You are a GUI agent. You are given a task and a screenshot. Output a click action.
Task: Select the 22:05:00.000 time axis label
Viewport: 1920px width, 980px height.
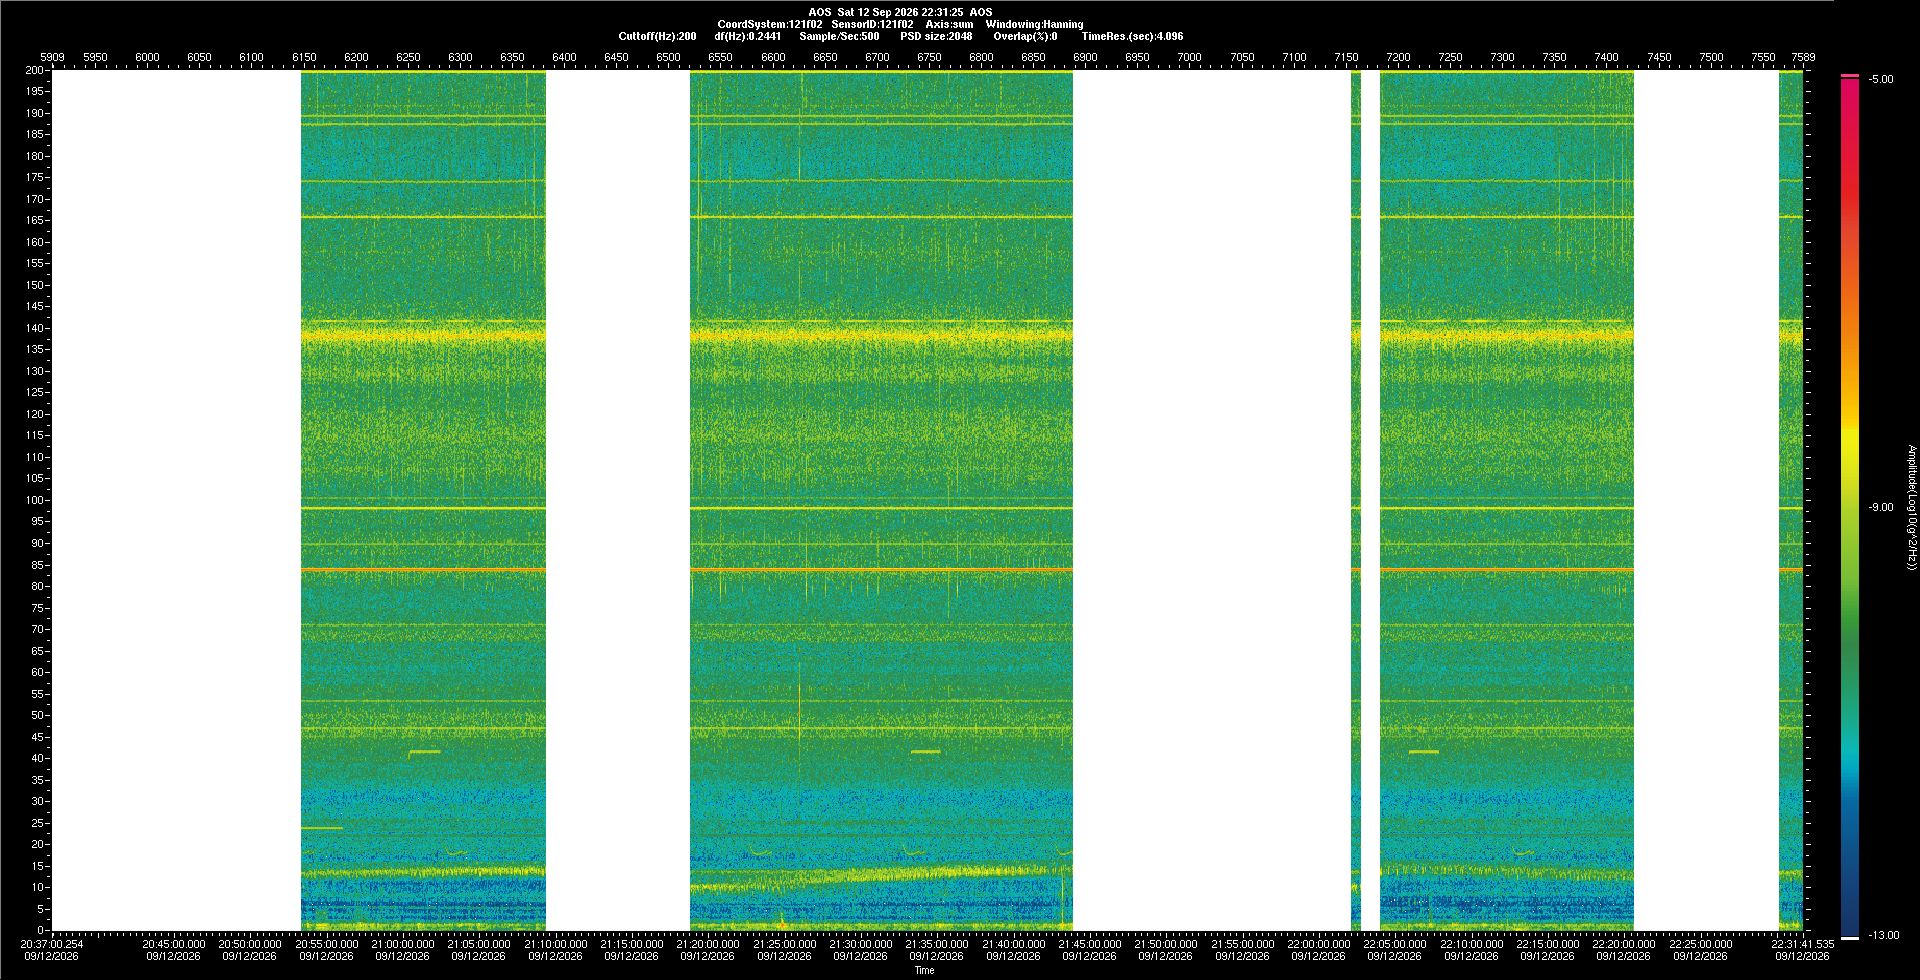(1395, 944)
